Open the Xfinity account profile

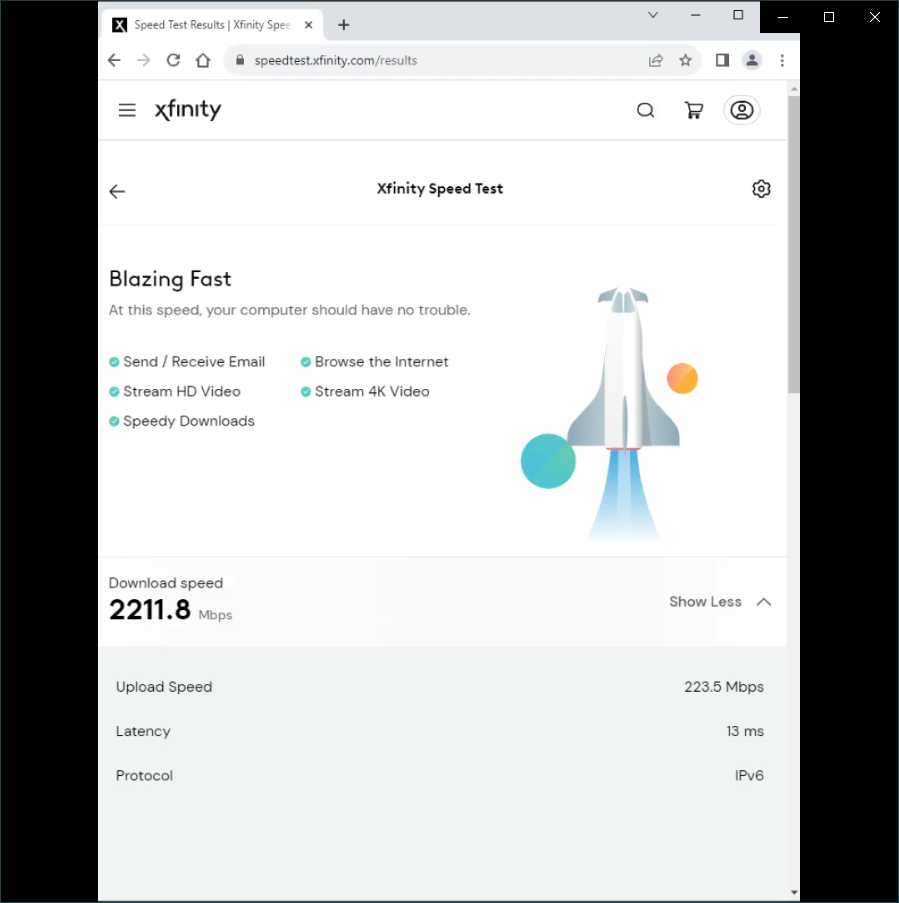742,110
